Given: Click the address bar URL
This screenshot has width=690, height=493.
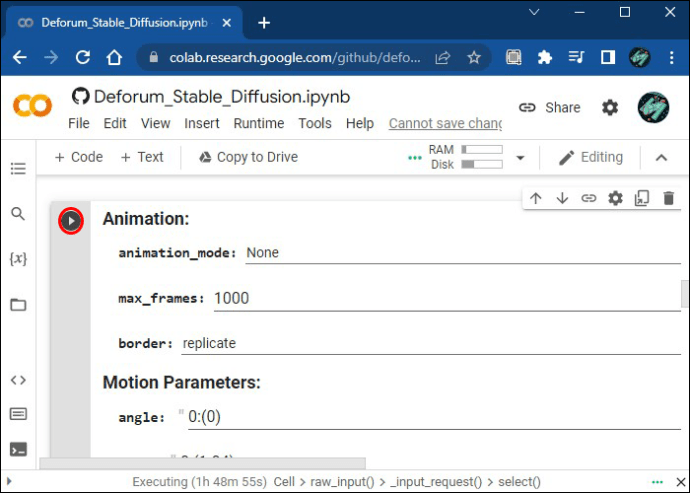Looking at the screenshot, I should point(295,58).
